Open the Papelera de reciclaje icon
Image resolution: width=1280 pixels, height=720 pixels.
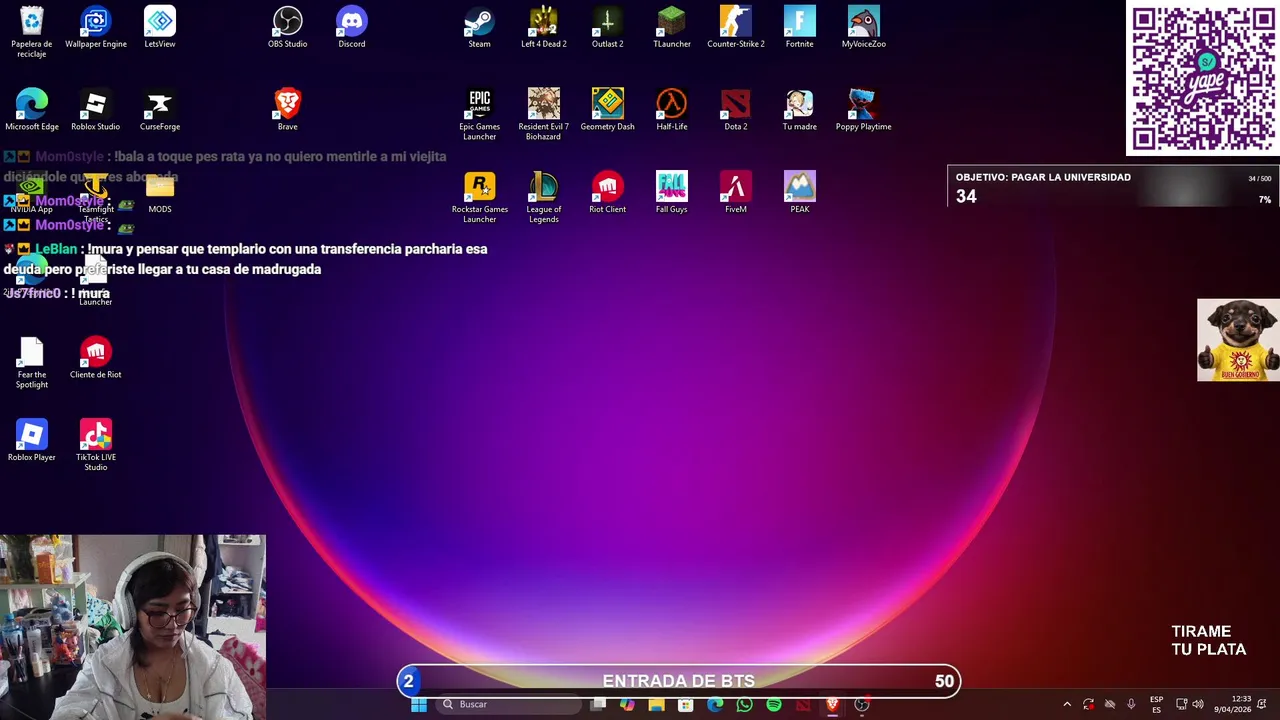32,32
